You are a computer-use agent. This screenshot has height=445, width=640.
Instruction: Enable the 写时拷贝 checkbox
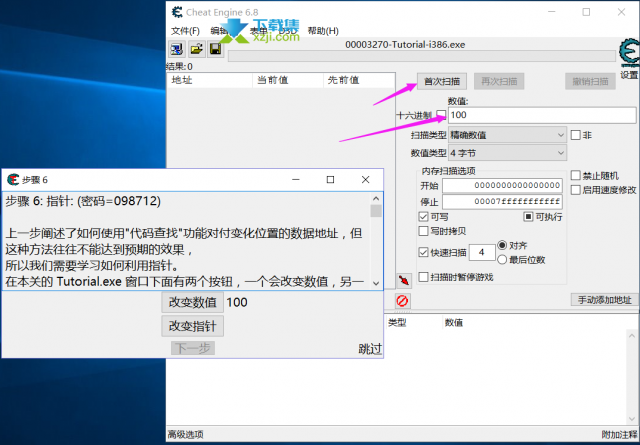424,231
